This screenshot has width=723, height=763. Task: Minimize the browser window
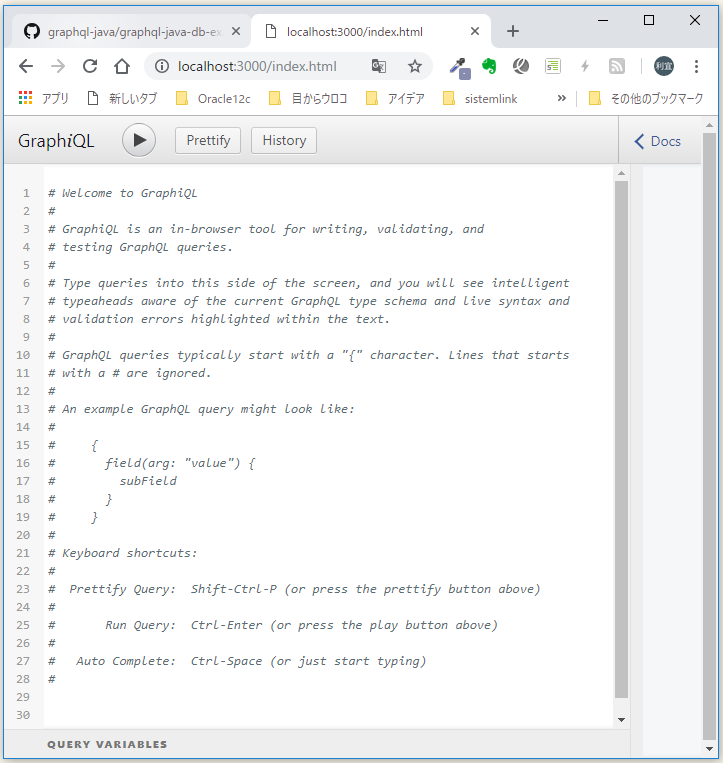pos(603,20)
